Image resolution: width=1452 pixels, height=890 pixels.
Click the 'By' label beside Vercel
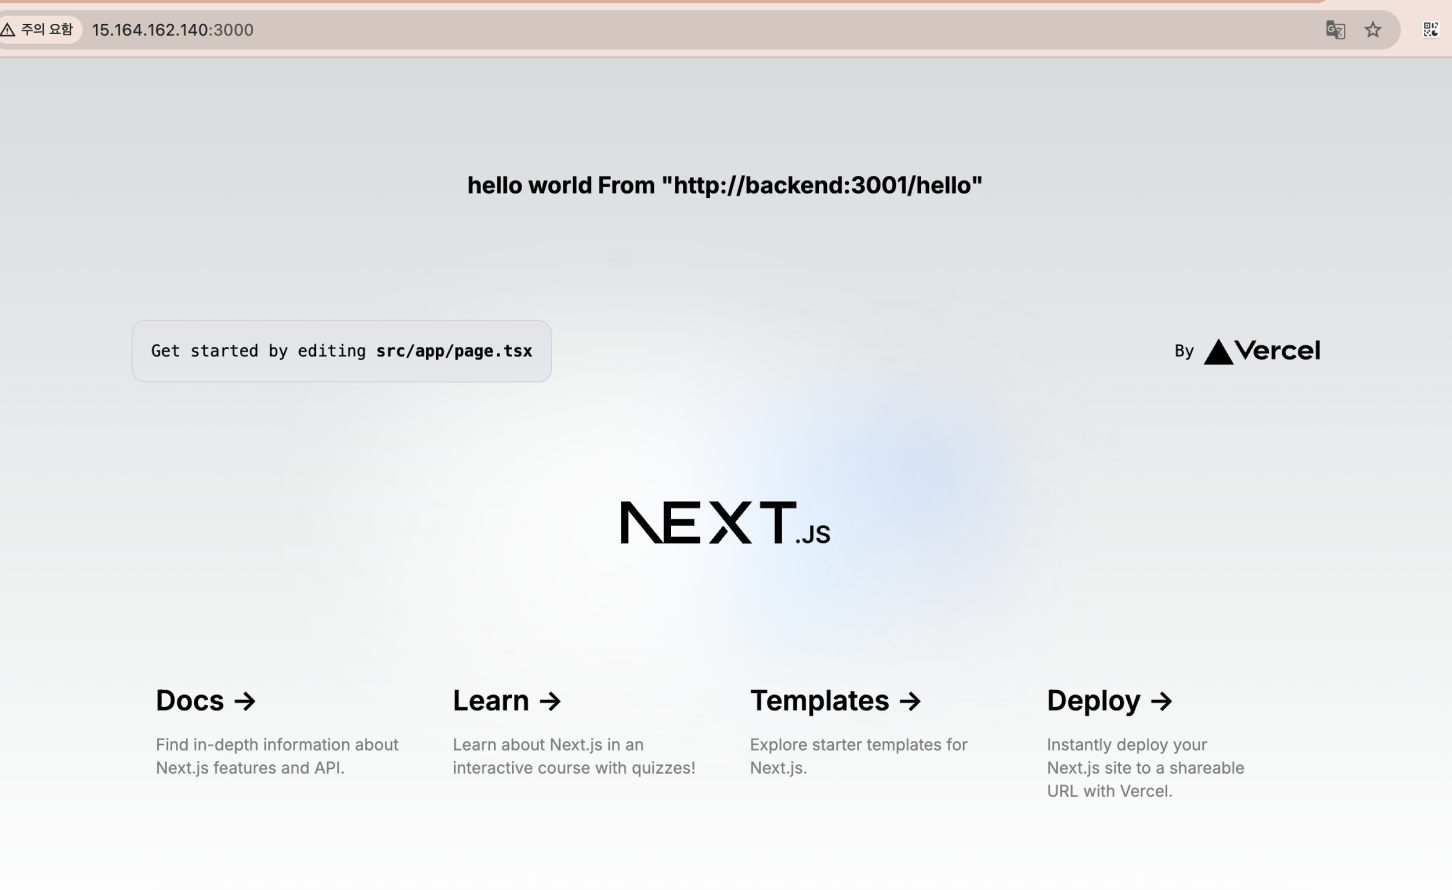point(1184,351)
